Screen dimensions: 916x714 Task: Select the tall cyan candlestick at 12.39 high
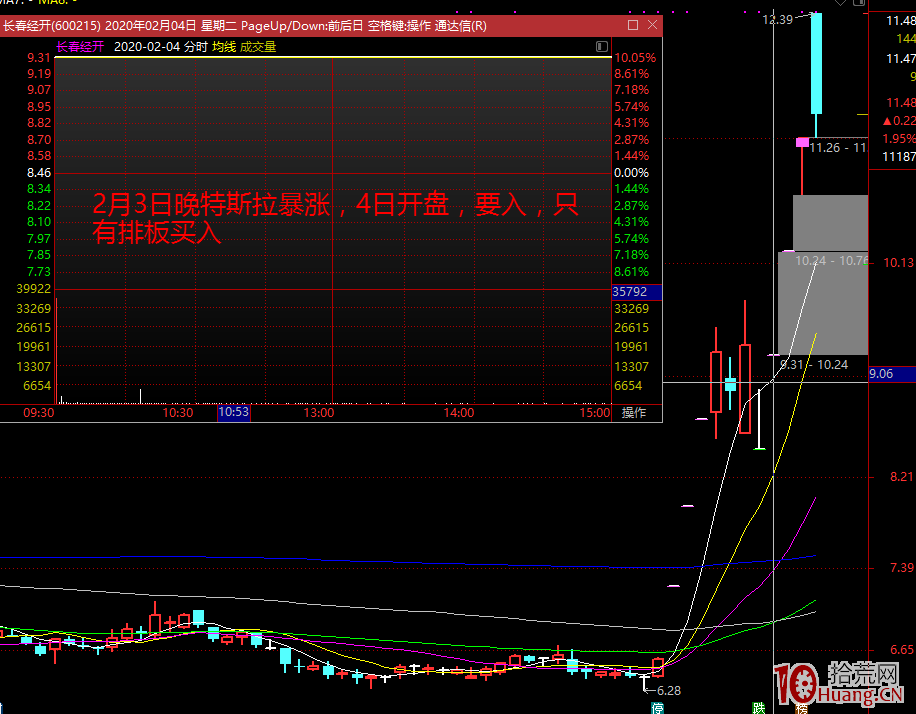click(x=816, y=63)
